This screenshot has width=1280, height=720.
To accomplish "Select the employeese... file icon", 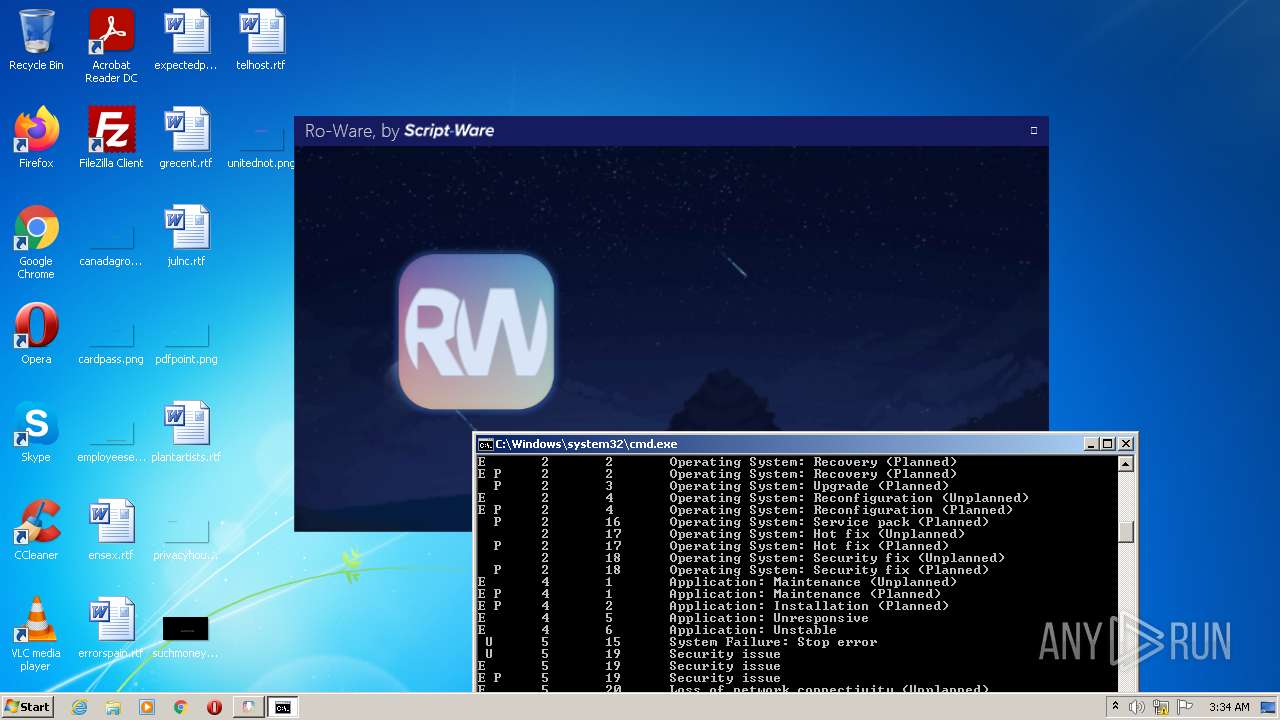I will point(111,441).
